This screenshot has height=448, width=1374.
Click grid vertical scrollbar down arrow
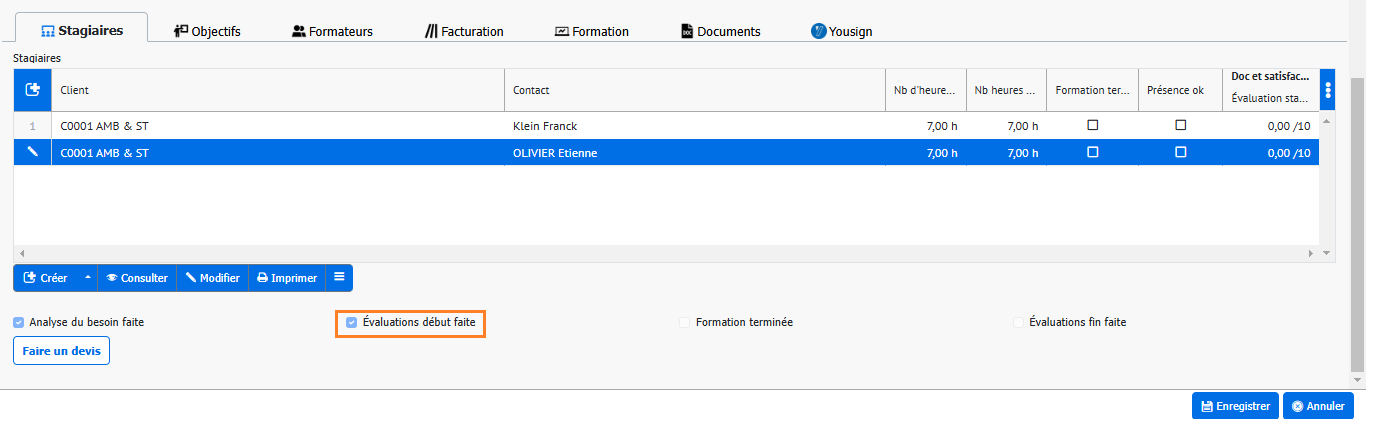(1327, 254)
